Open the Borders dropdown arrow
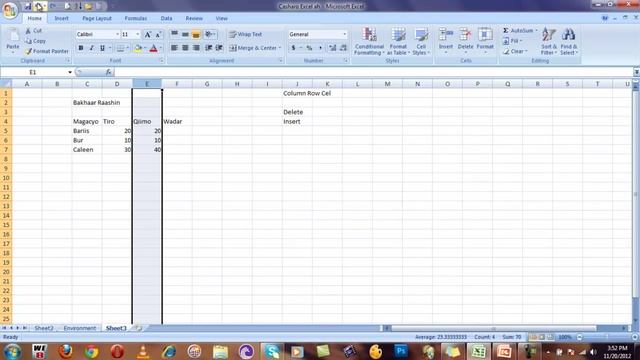 127,48
